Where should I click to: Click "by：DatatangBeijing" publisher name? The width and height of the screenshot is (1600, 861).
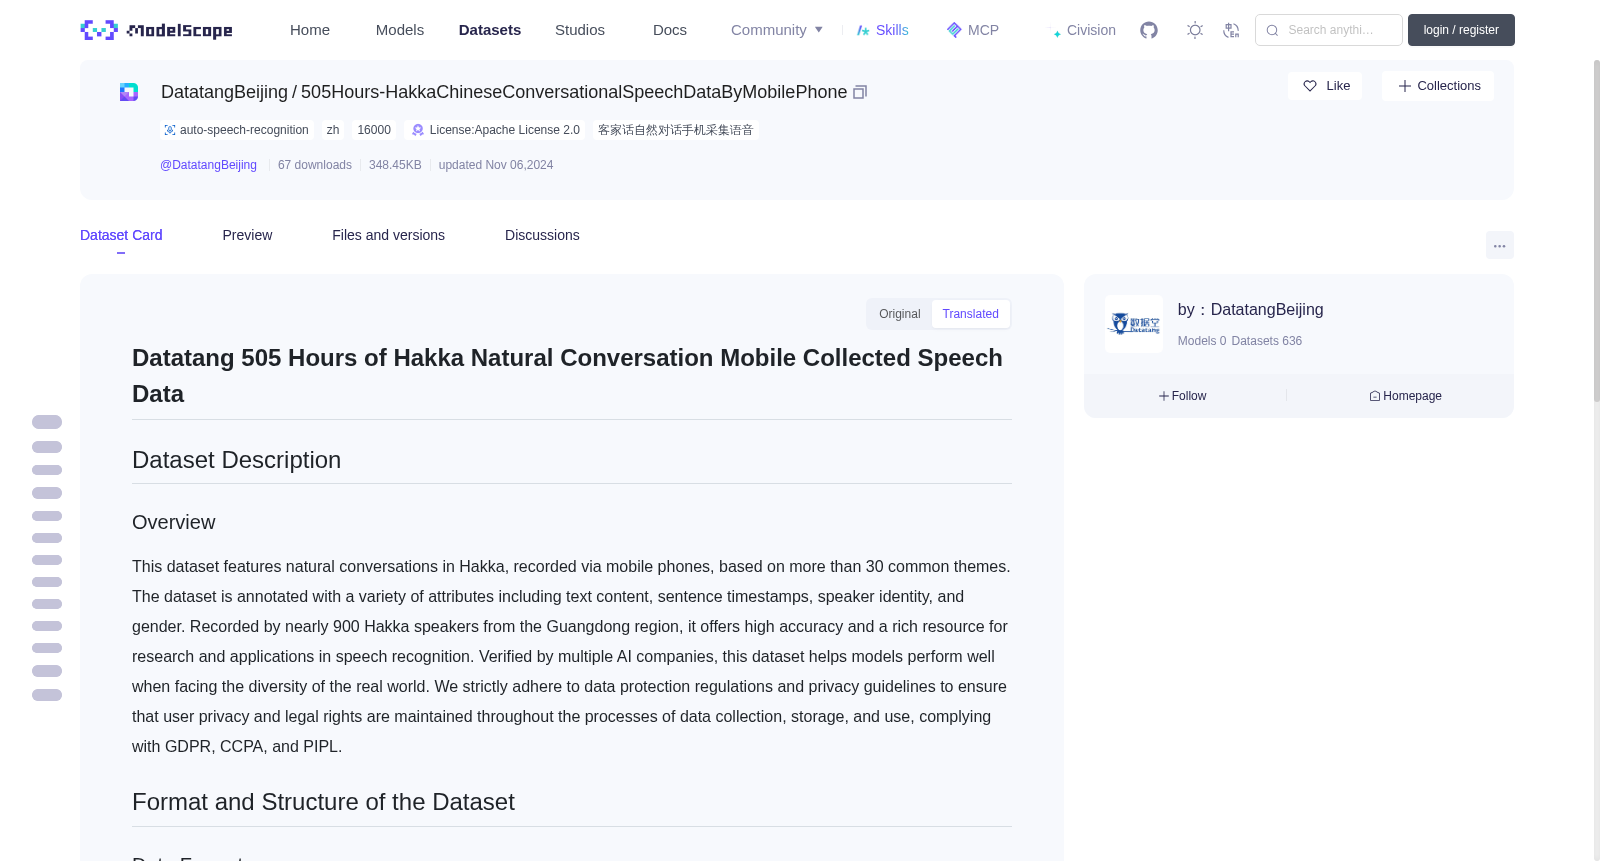1251,310
